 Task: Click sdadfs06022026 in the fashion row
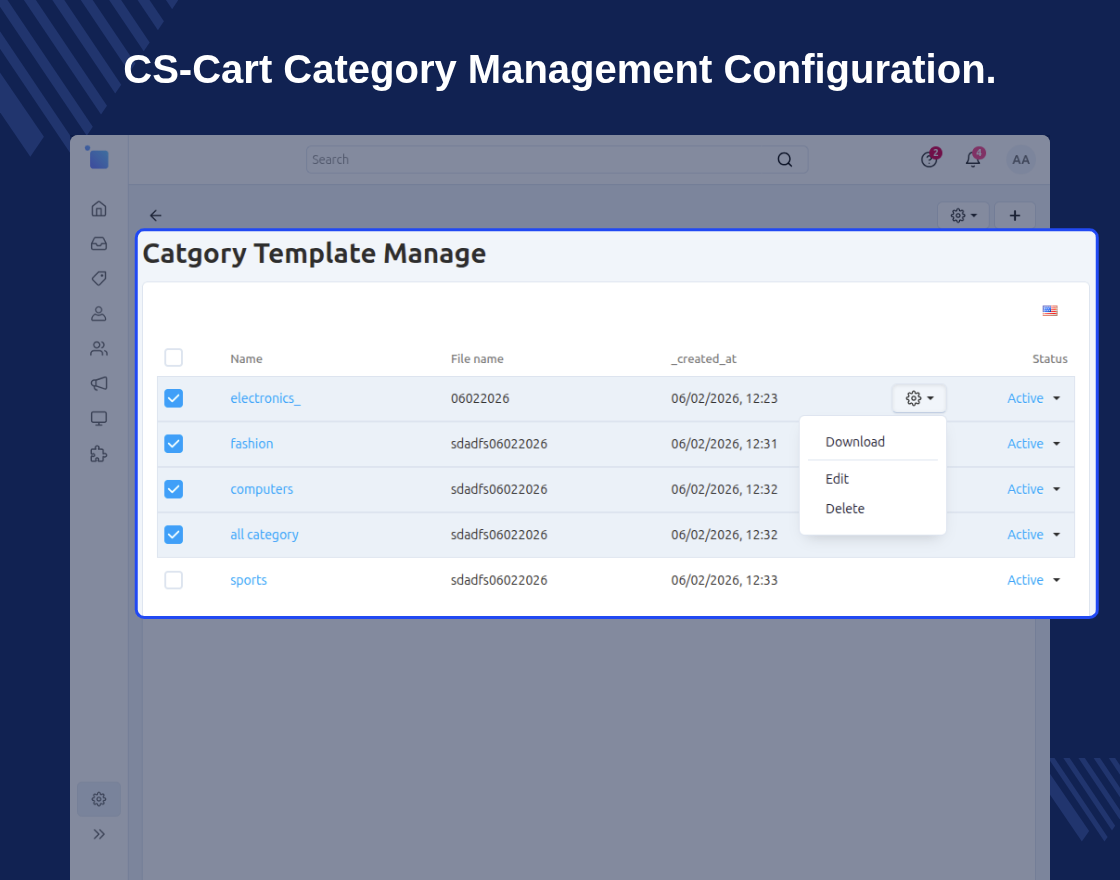pyautogui.click(x=499, y=444)
